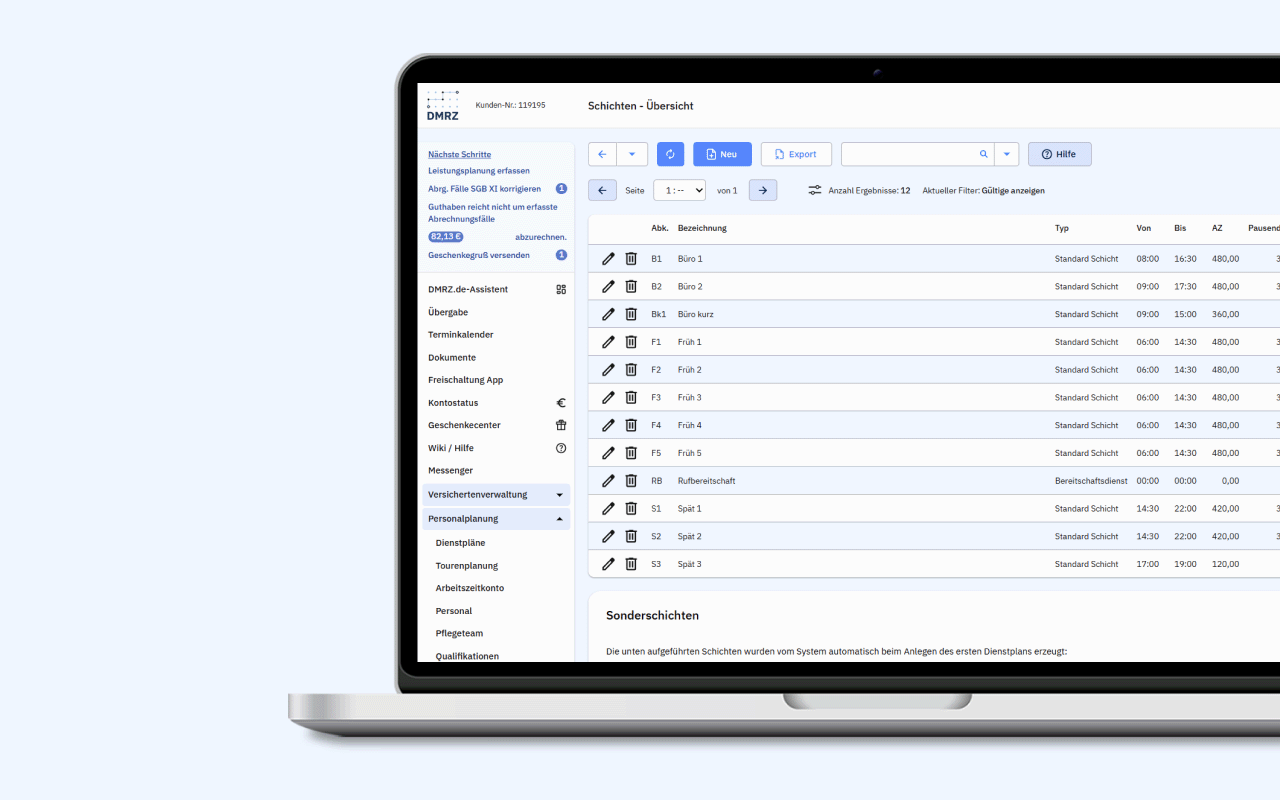This screenshot has width=1280, height=800.
Task: Open the page number select box
Action: (x=679, y=190)
